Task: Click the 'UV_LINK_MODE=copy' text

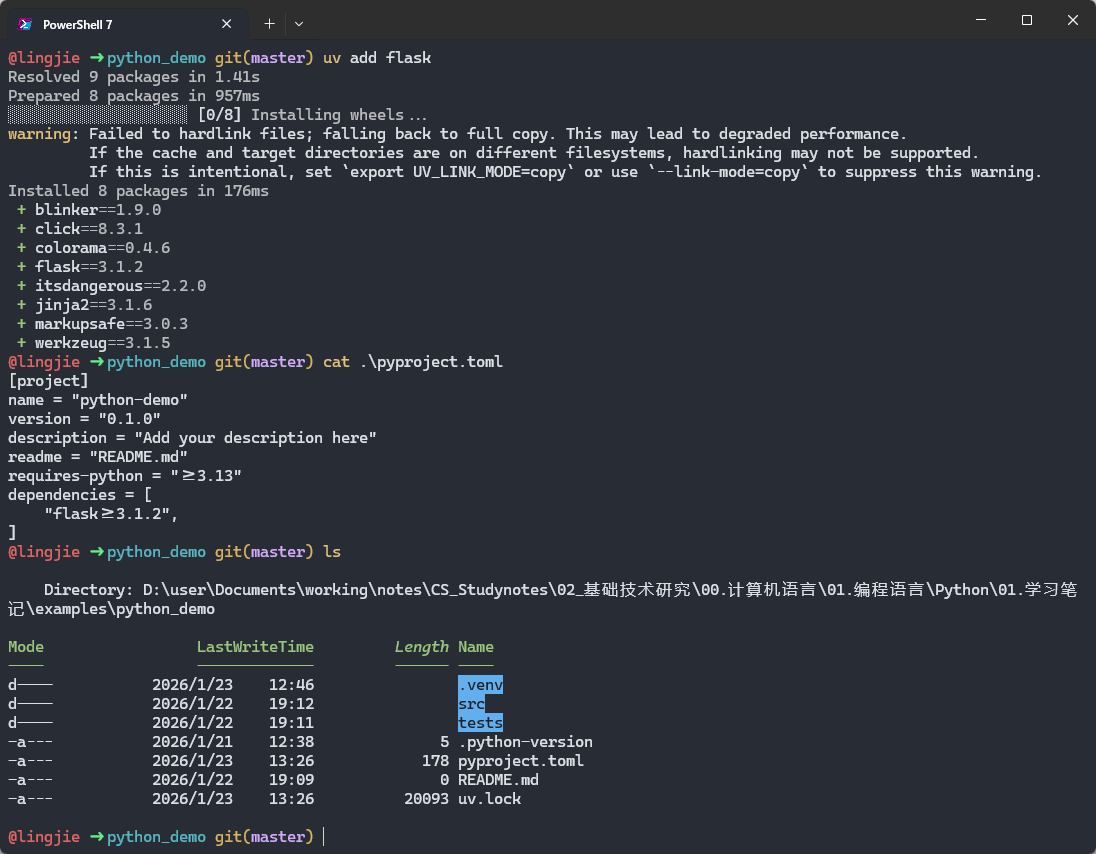Action: tap(489, 172)
